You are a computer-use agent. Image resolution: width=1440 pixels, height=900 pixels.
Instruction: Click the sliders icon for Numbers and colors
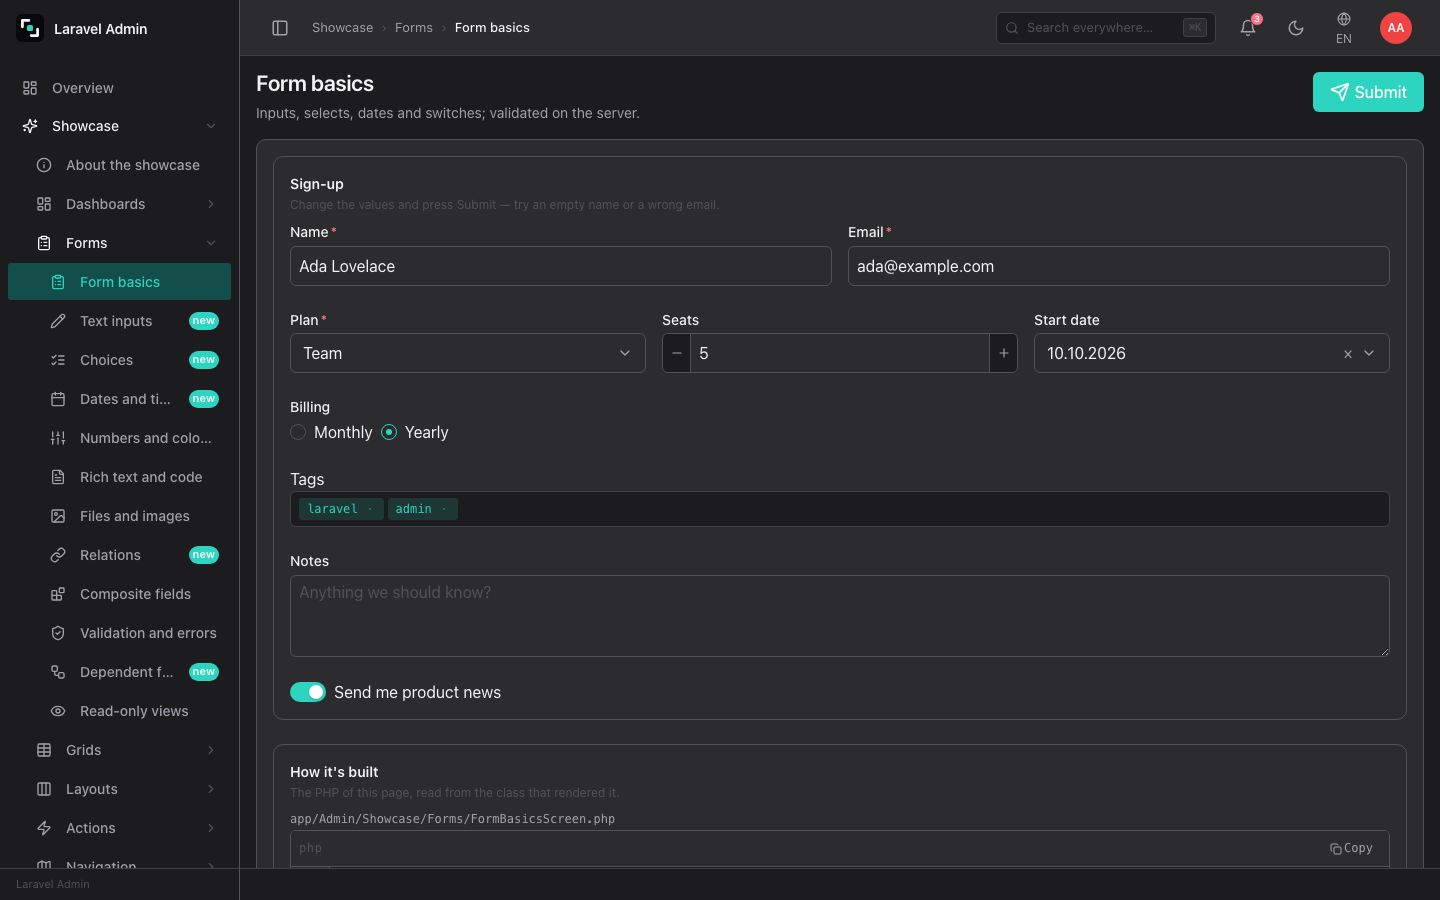[58, 438]
